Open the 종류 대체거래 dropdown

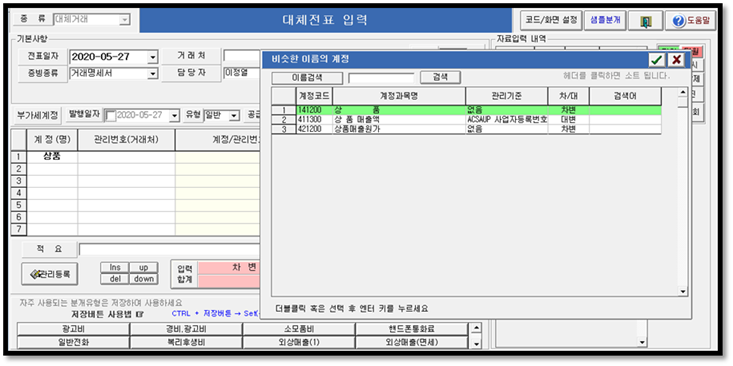click(124, 20)
